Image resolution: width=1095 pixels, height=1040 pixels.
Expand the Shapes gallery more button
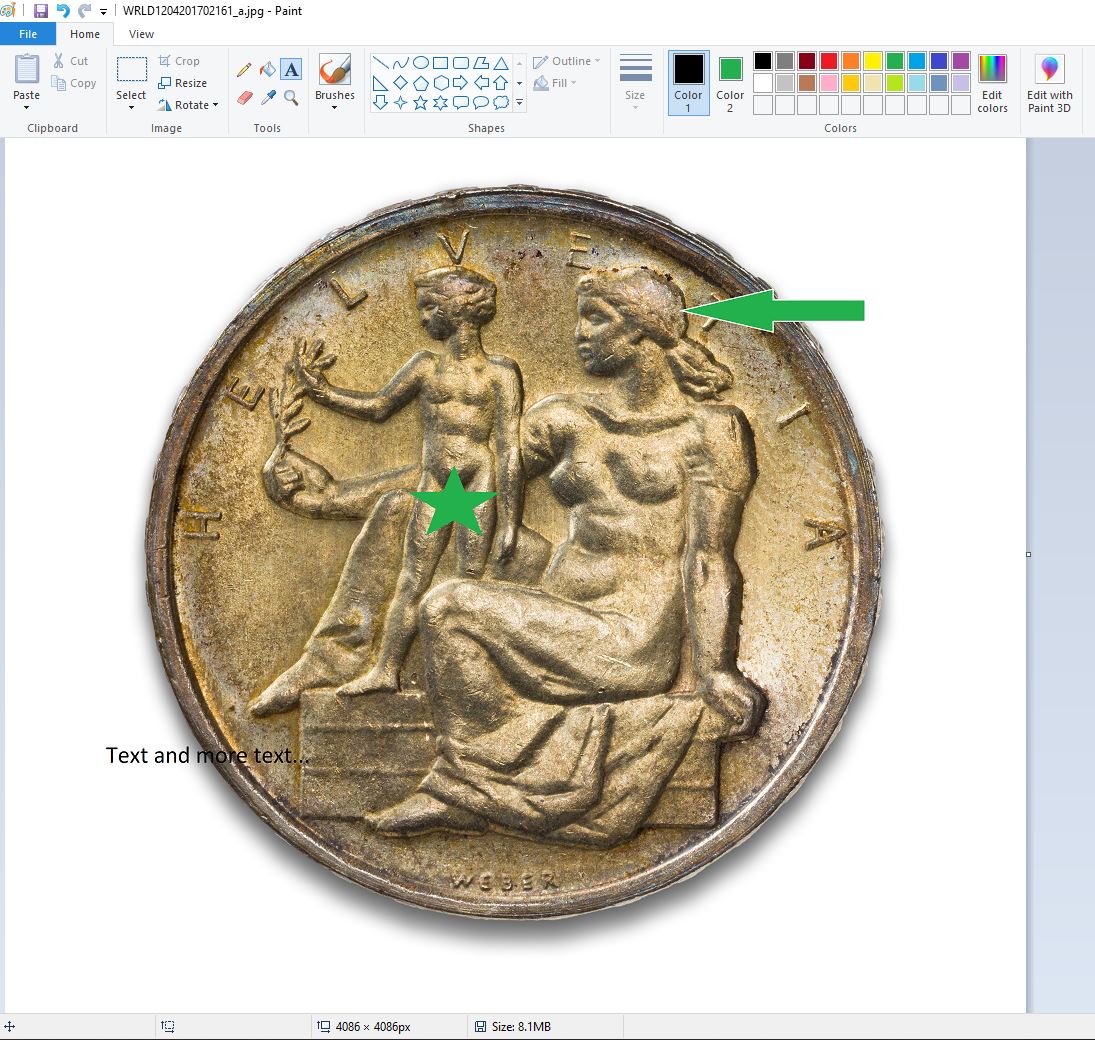[520, 103]
